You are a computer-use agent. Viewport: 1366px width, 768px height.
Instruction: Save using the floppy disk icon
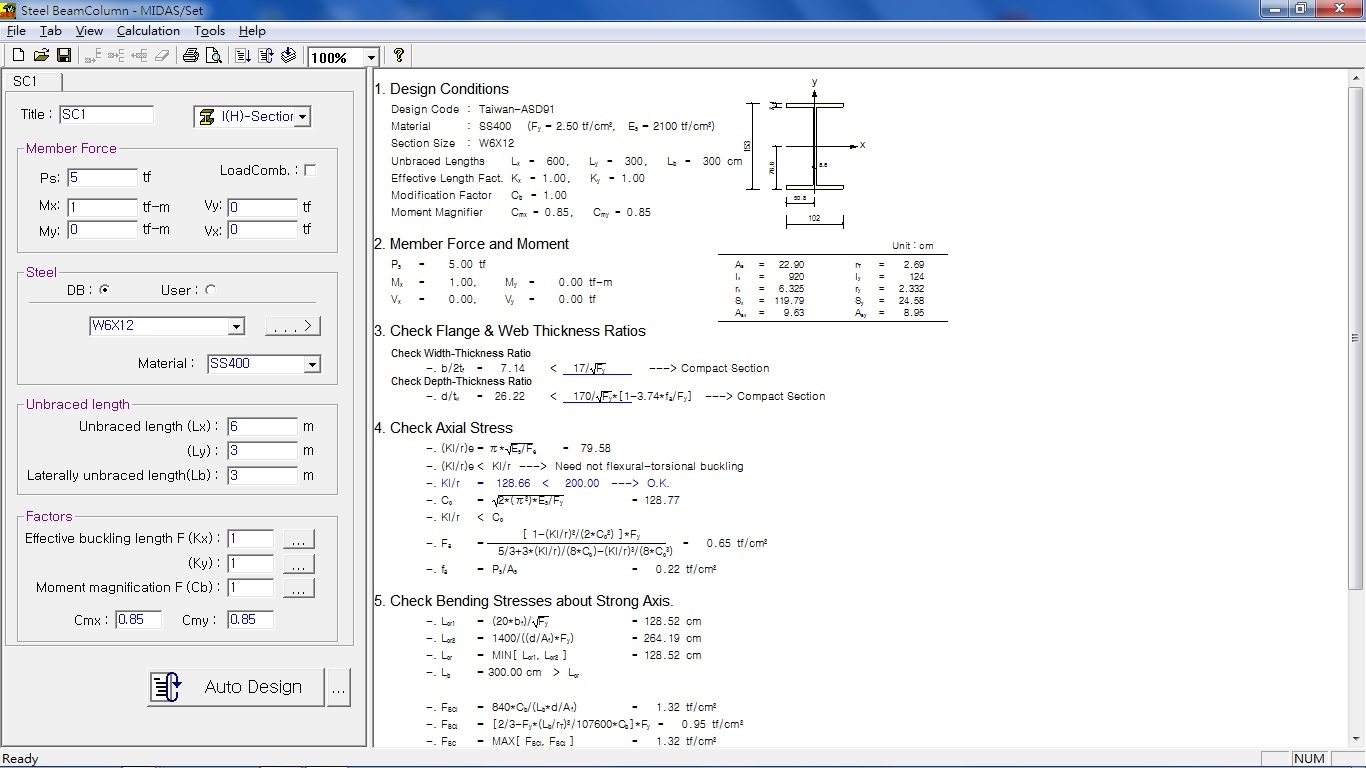[63, 56]
